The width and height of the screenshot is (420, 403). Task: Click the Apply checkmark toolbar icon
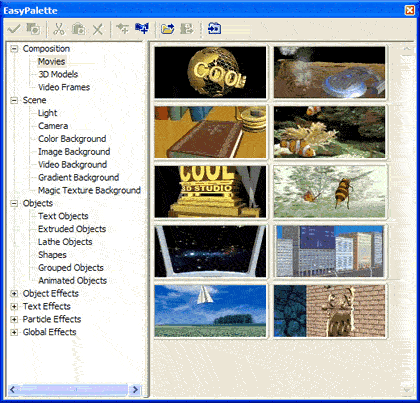pos(14,29)
